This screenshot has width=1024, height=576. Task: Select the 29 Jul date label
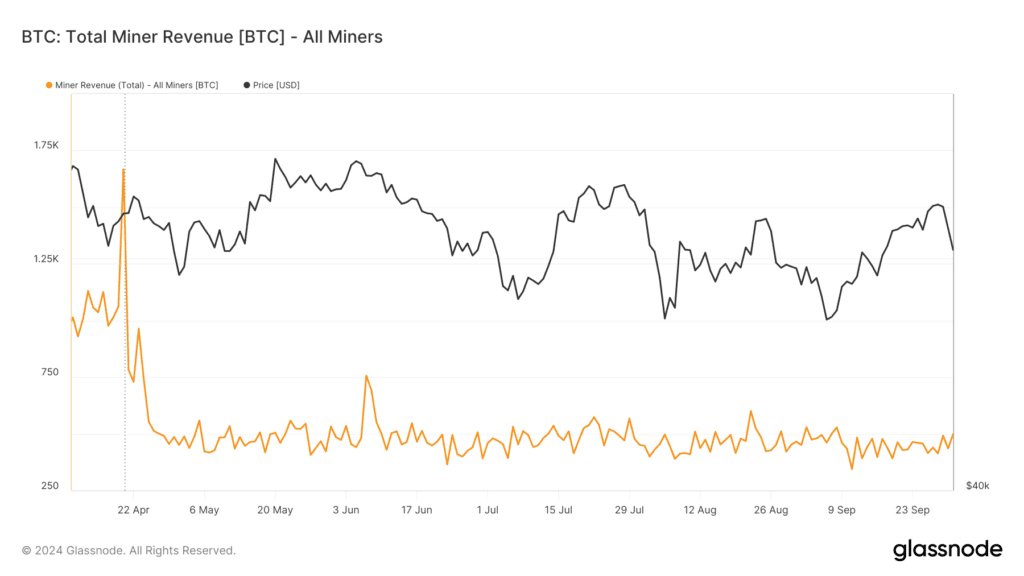pos(629,510)
